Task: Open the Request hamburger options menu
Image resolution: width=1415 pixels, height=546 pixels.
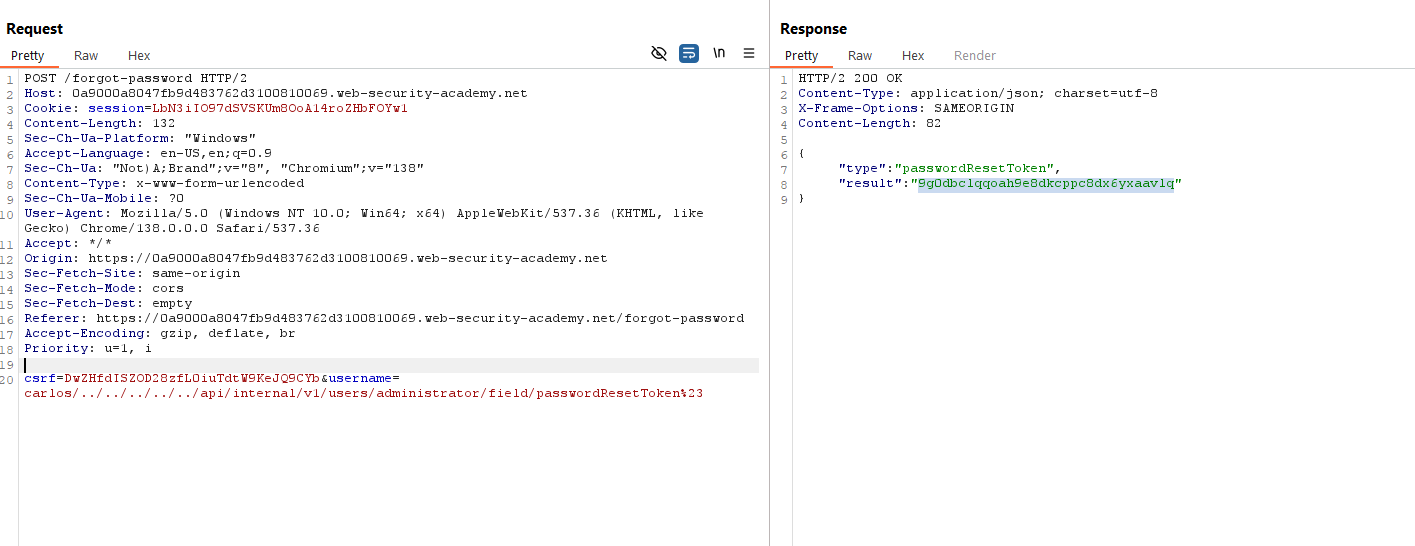Action: point(749,54)
